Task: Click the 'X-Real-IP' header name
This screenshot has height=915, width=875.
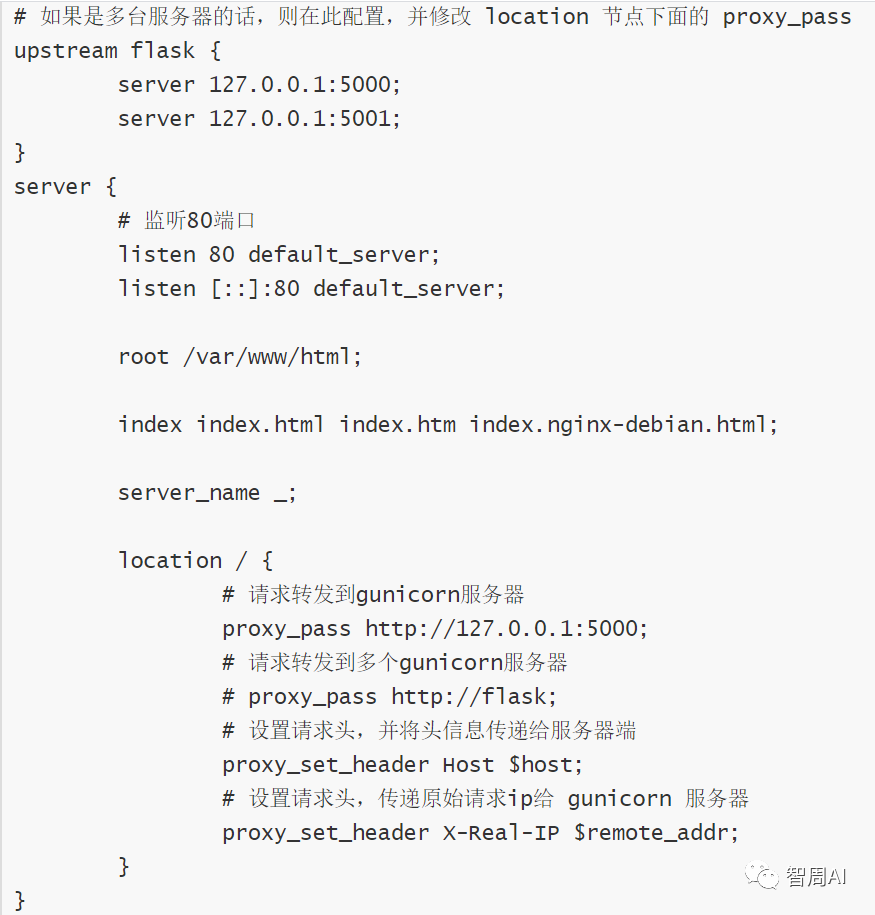Action: point(501,833)
